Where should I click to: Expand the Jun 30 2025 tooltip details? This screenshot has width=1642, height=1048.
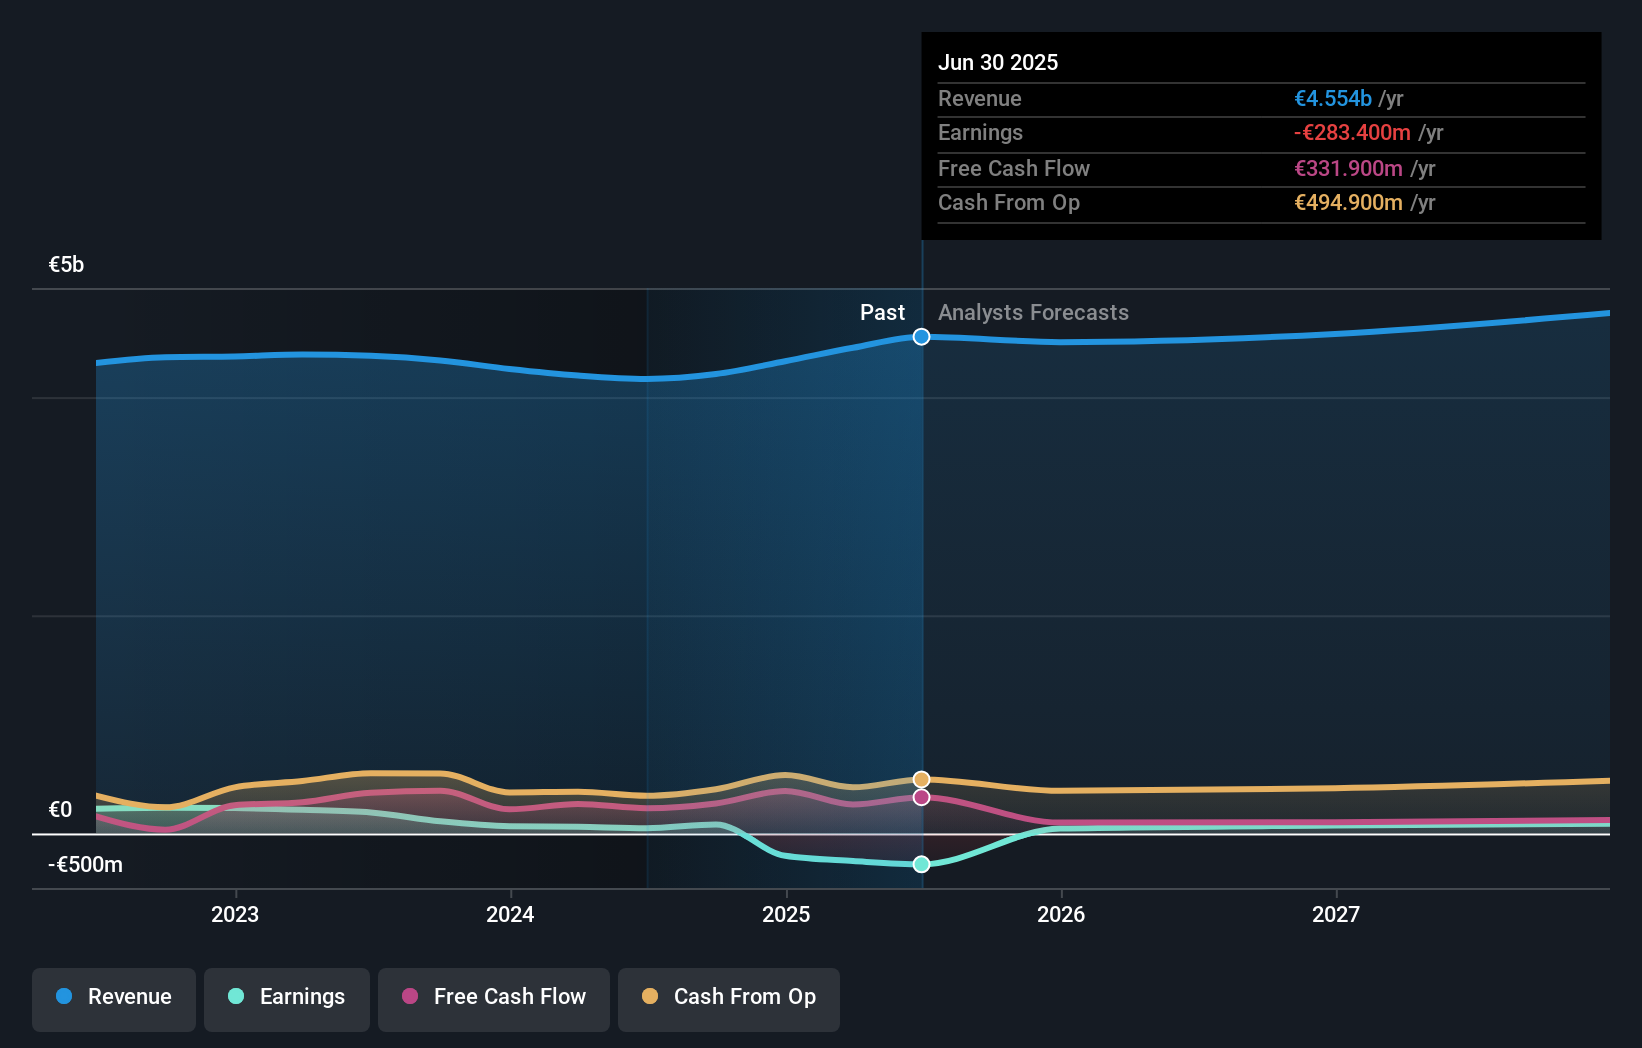coord(998,62)
